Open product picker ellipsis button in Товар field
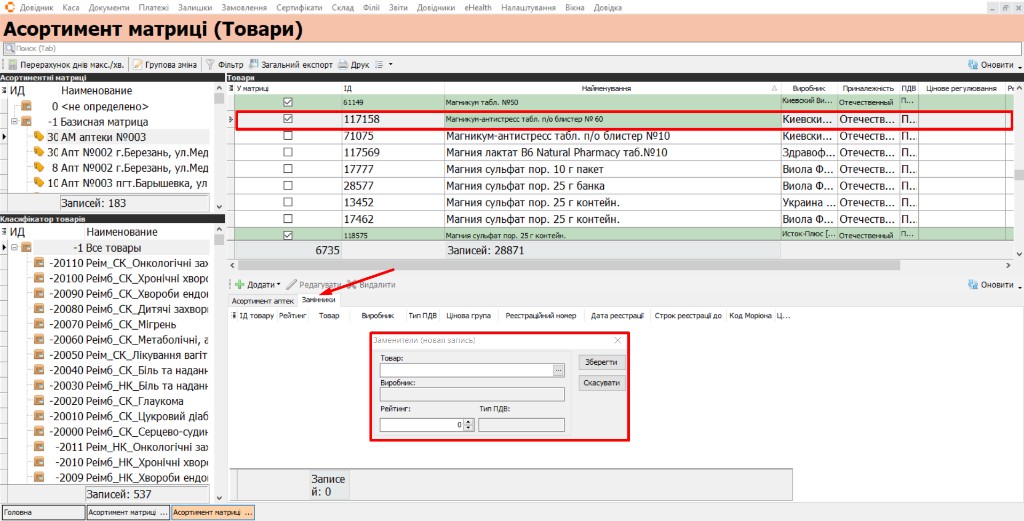1024x521 pixels. point(558,370)
